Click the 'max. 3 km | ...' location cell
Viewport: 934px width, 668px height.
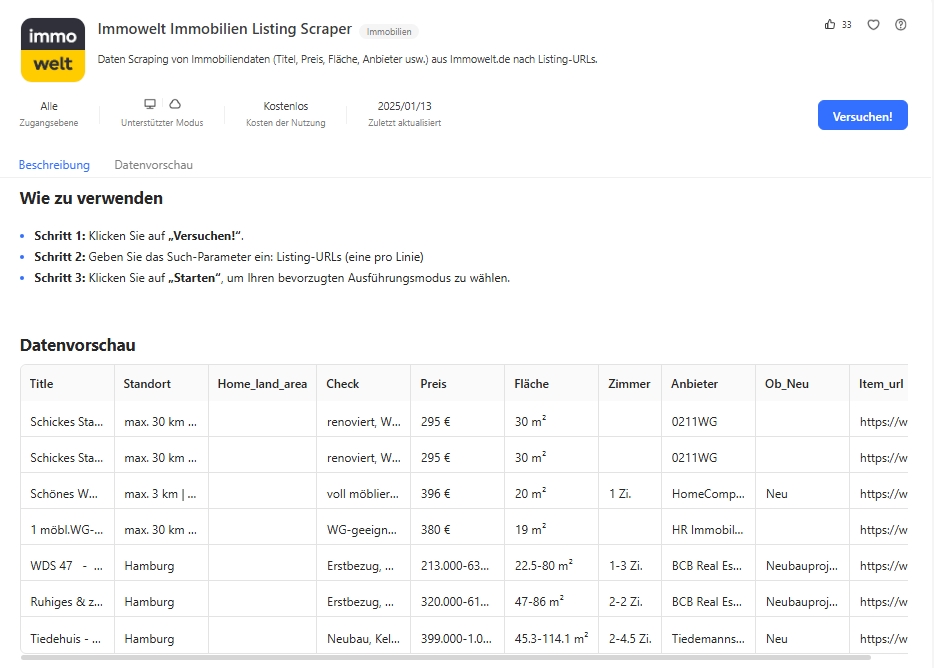point(161,493)
